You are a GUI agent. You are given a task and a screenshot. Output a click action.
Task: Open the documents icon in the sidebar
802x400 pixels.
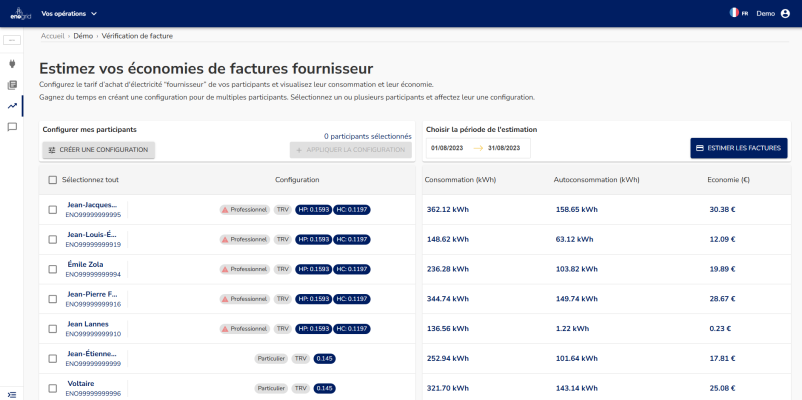pos(12,85)
